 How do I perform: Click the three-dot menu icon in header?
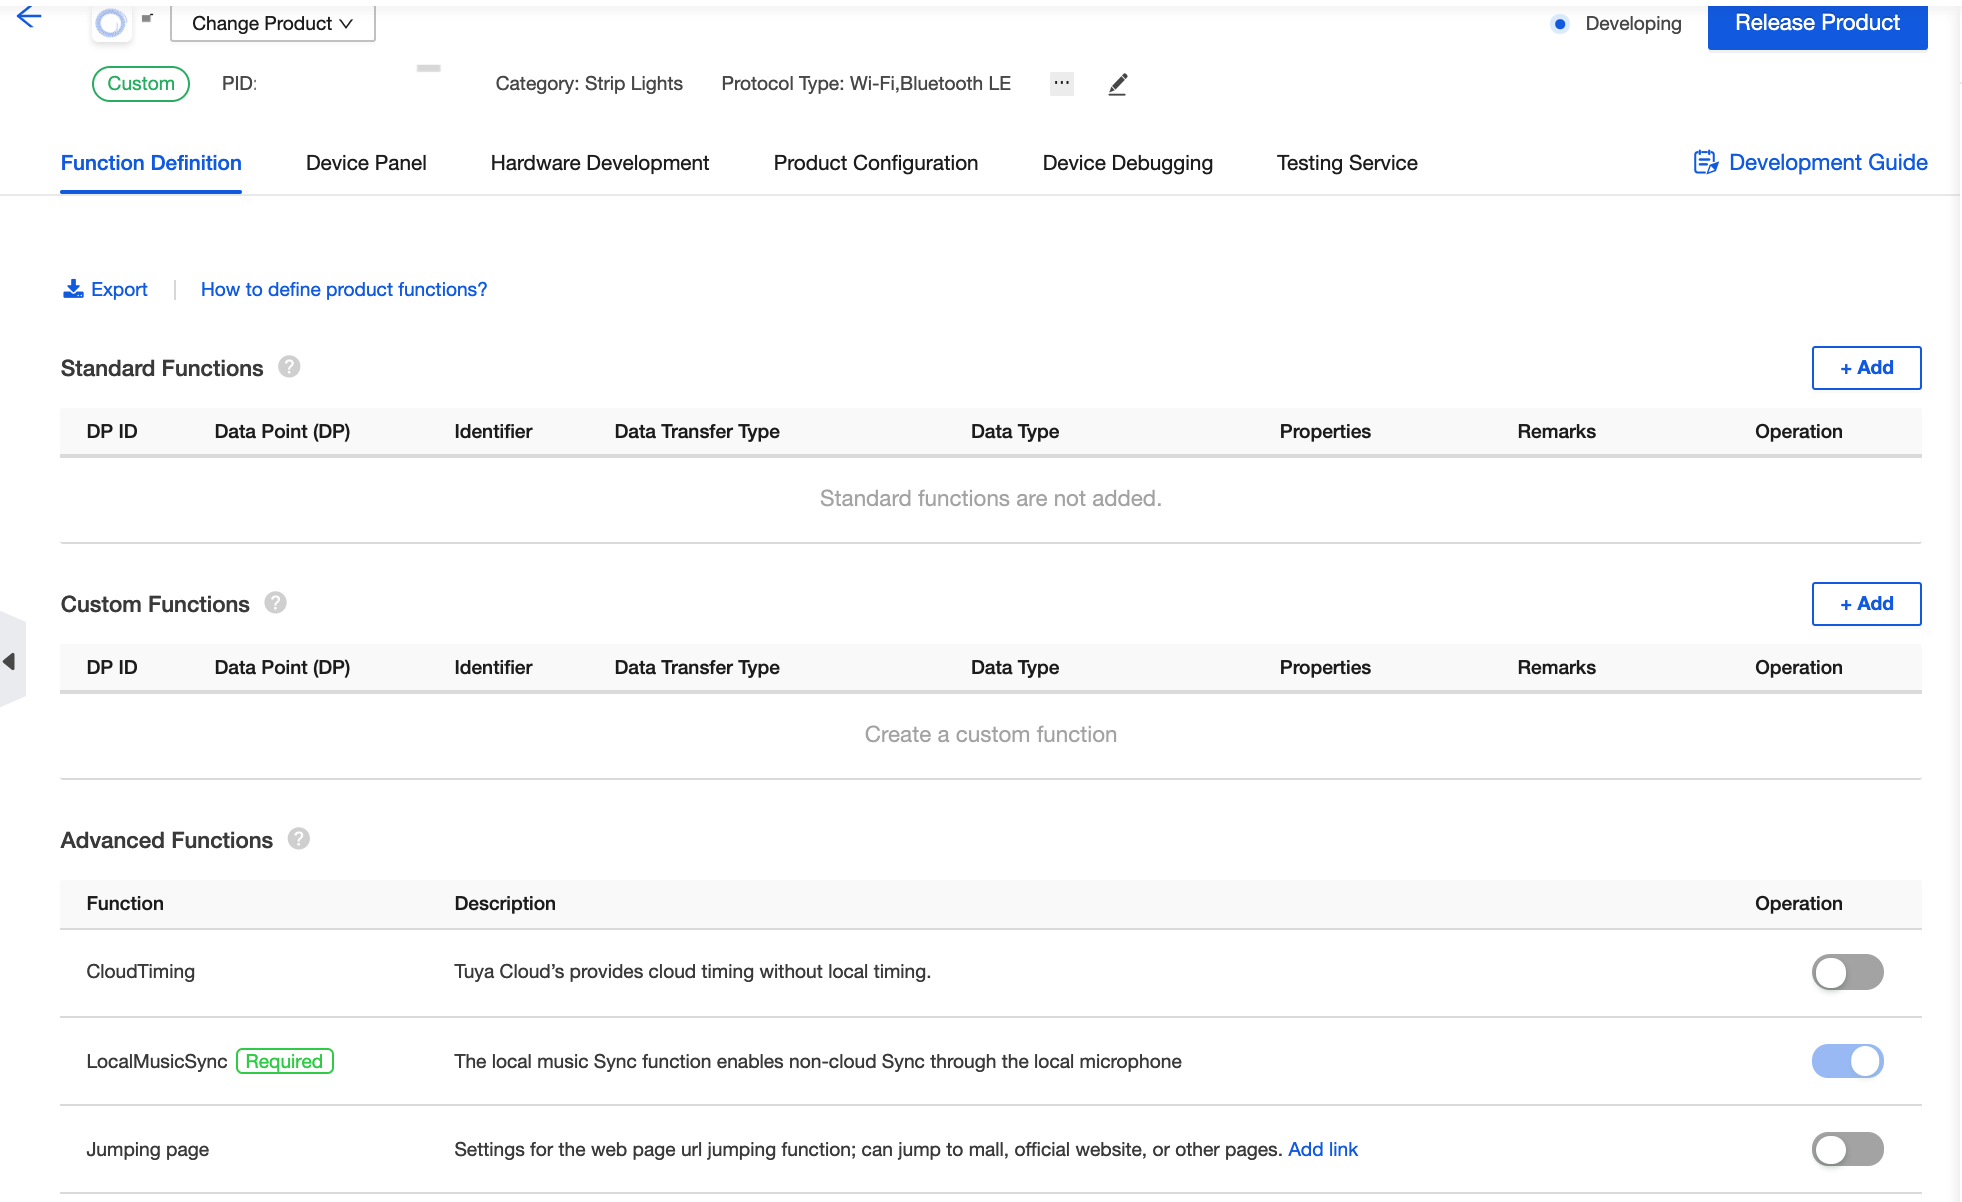point(1062,84)
